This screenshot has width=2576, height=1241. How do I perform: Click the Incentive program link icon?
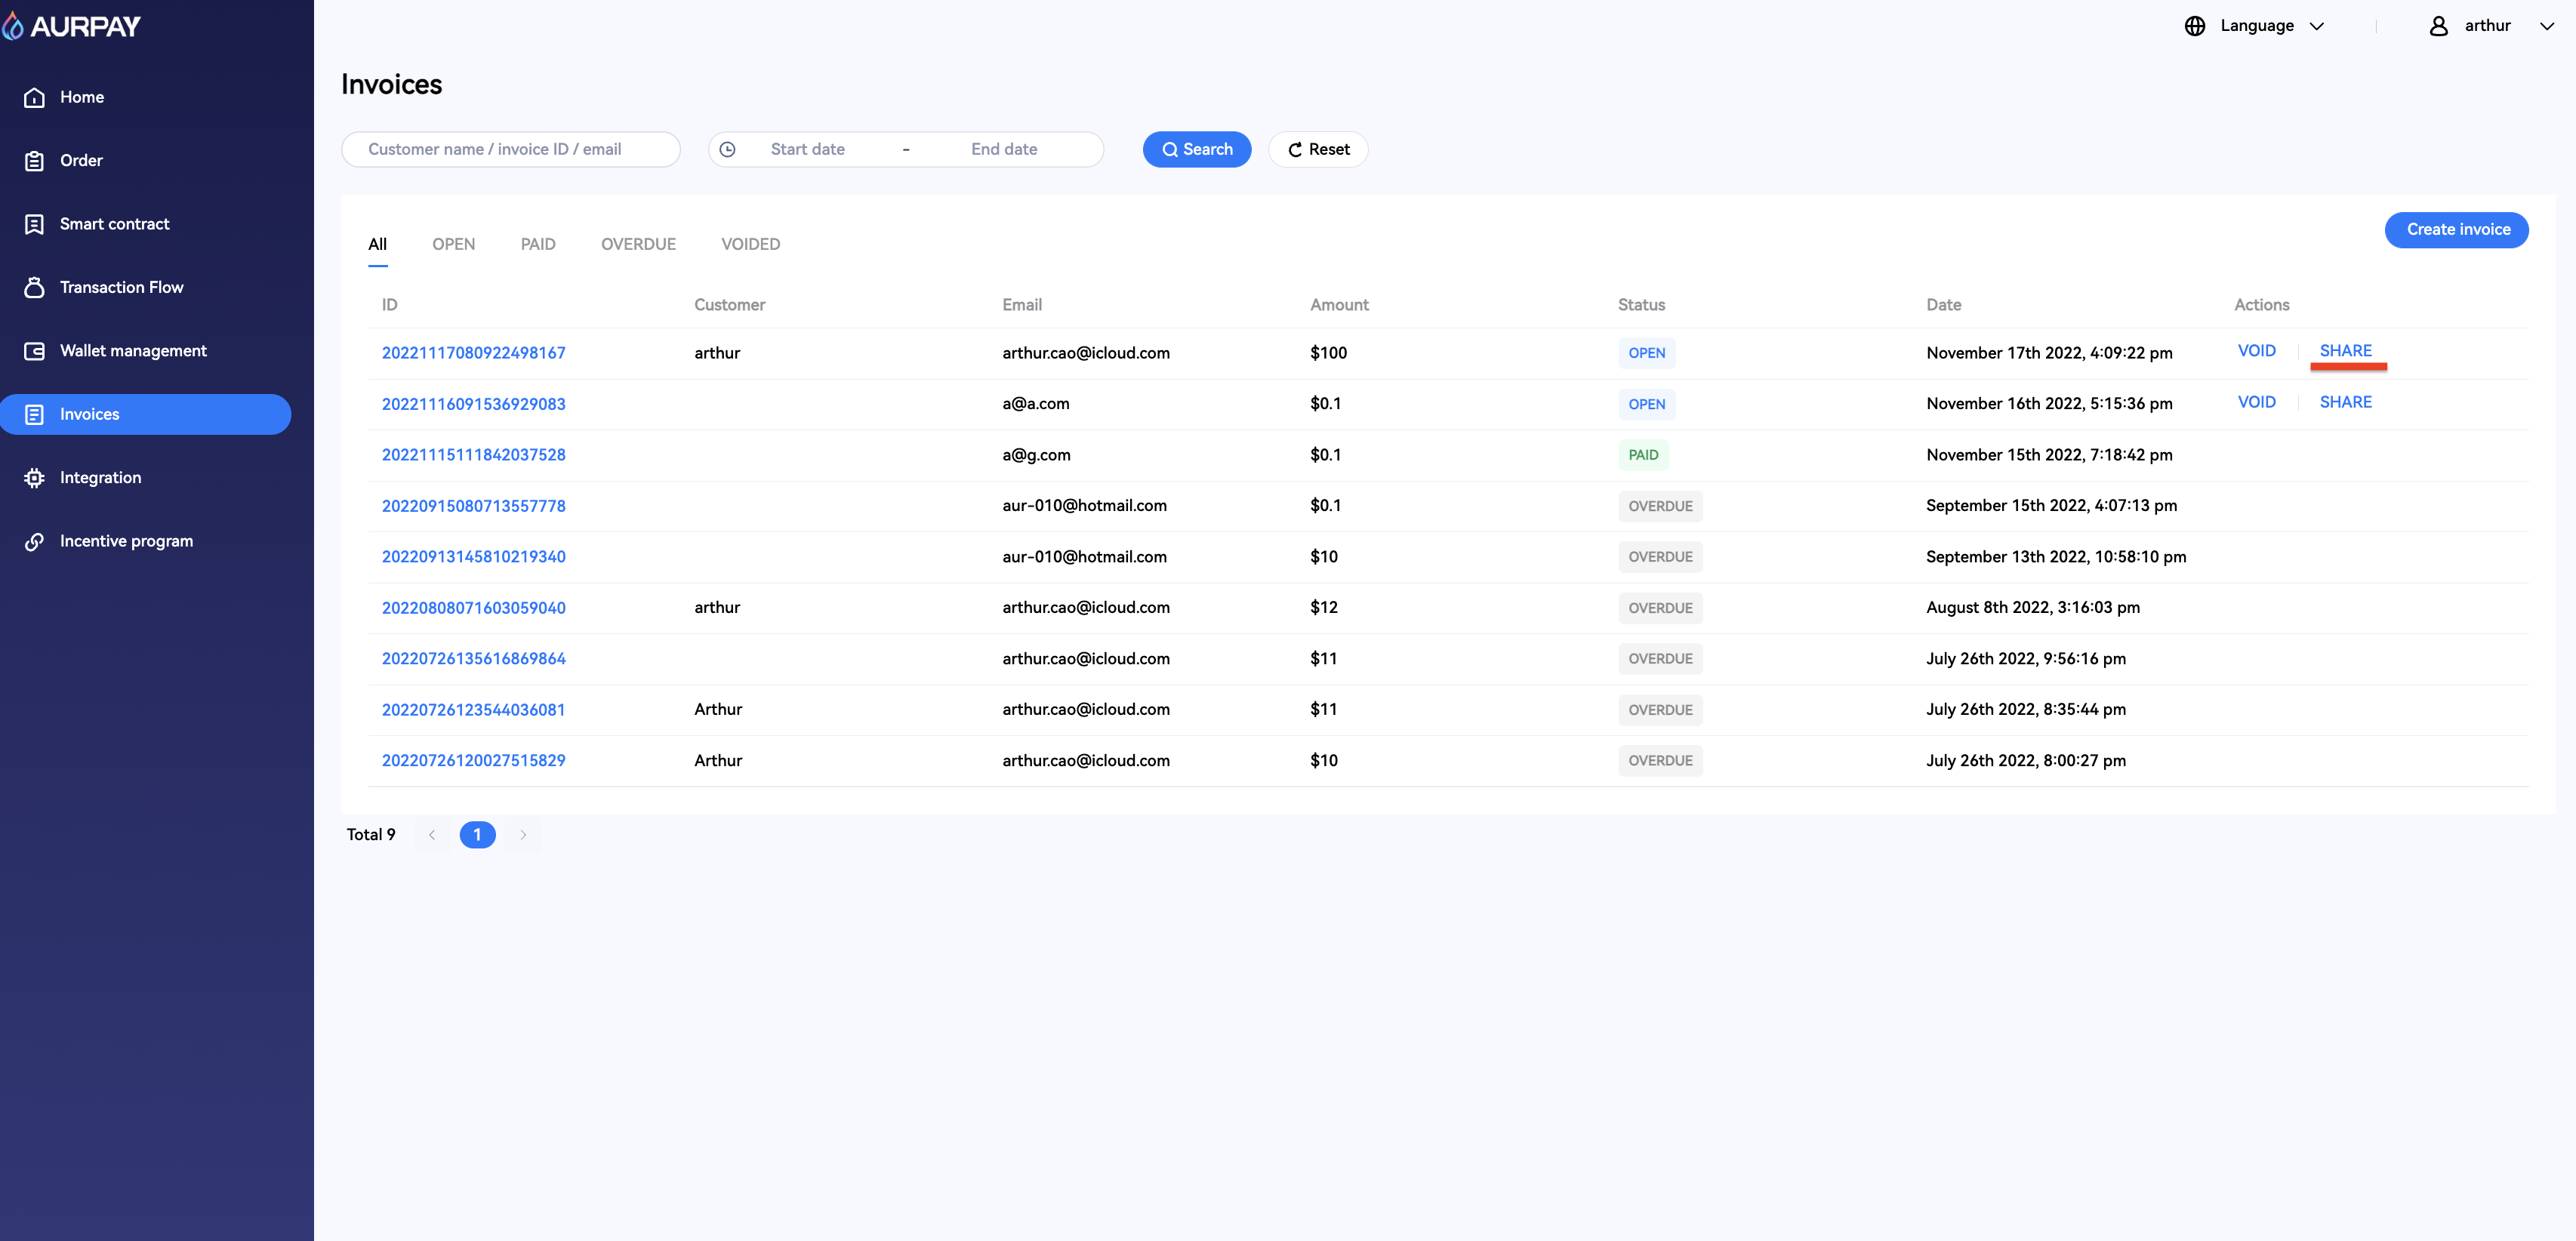34,541
